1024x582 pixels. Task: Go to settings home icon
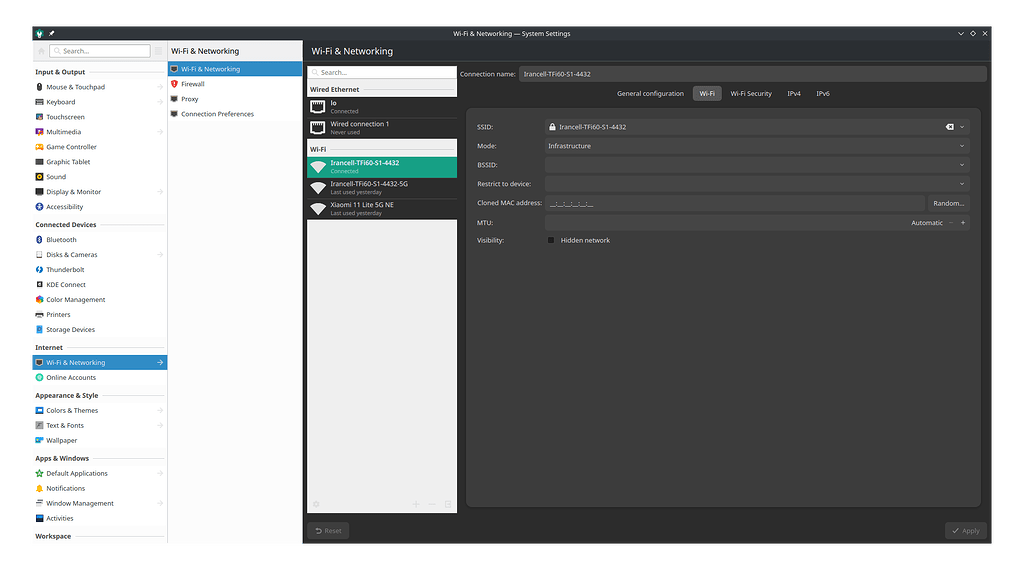click(x=41, y=51)
